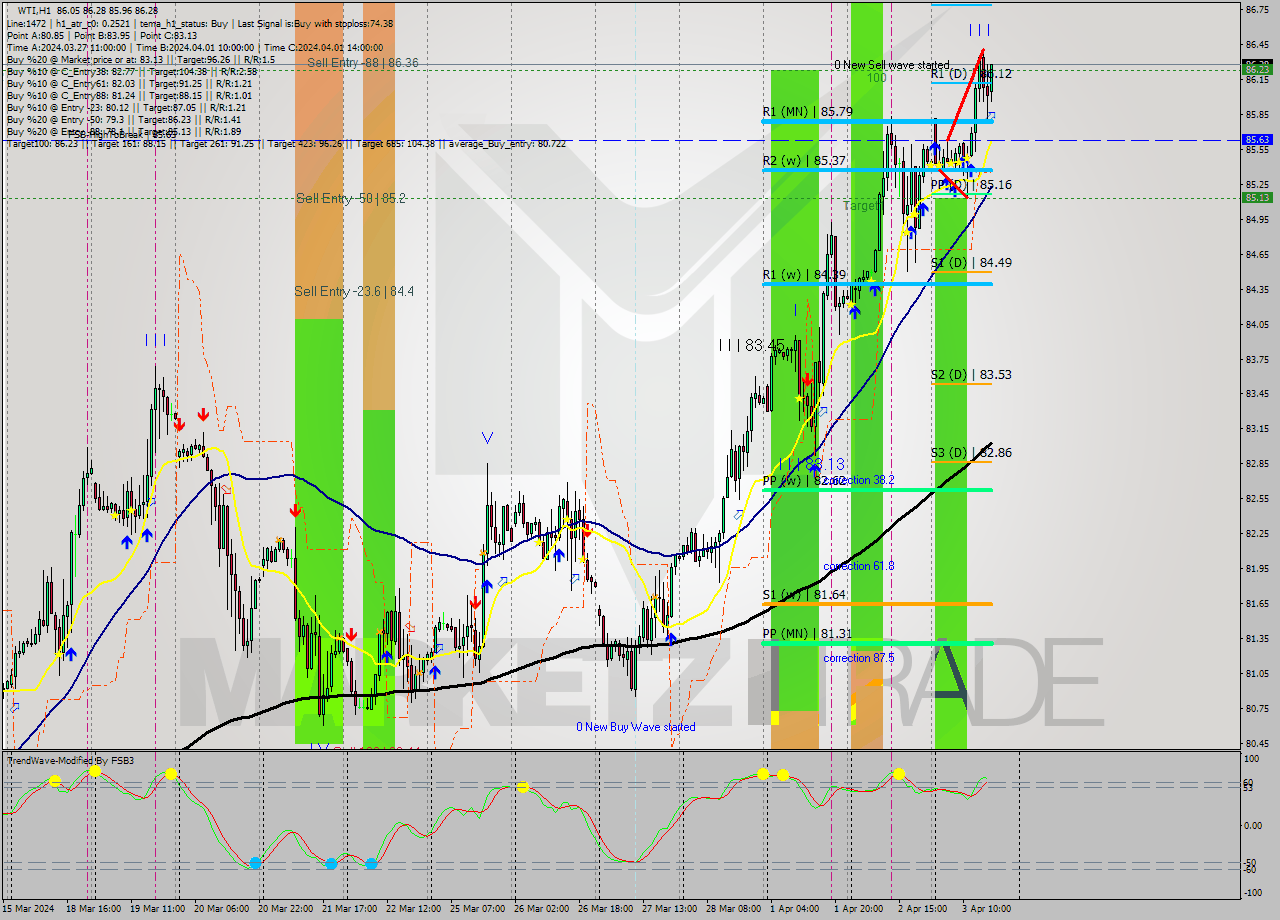
Task: Click the Buy %10 @ C_Entry38 line
Action: click(132, 71)
